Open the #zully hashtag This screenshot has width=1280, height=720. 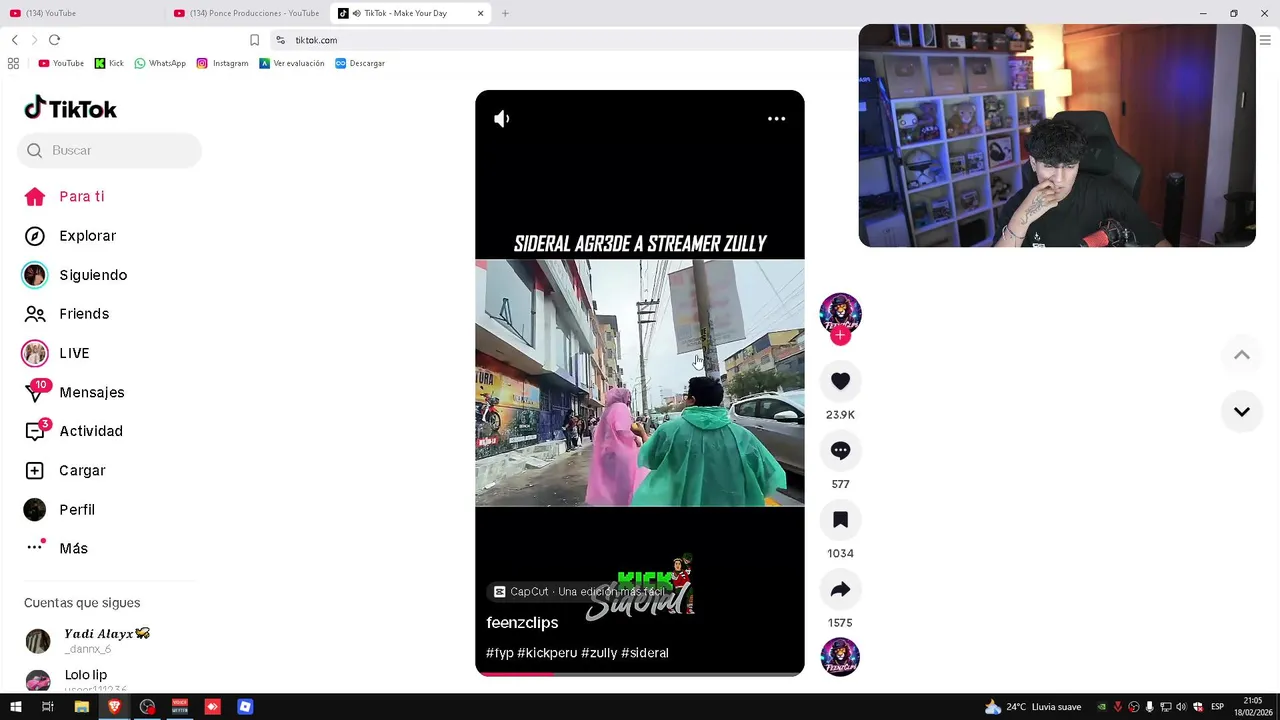pyautogui.click(x=599, y=653)
